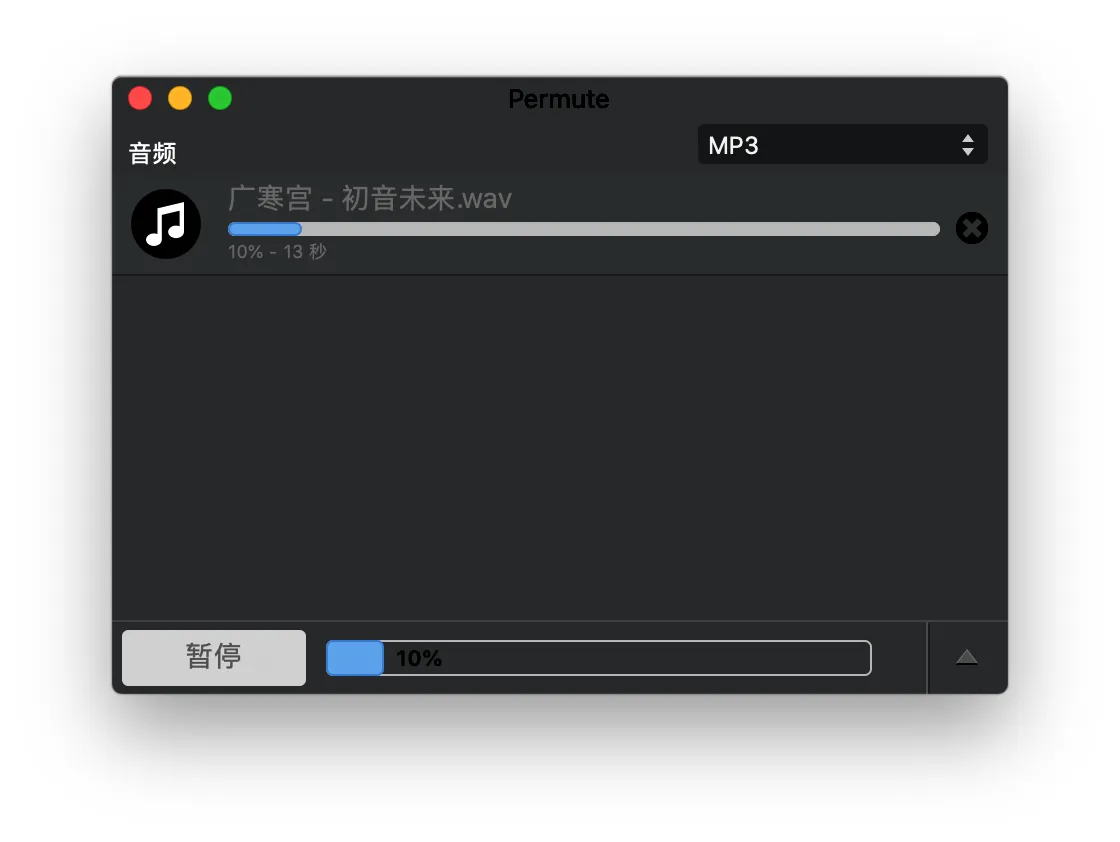Expand the bottom panel with the triangle arrow
Image resolution: width=1120 pixels, height=842 pixels.
tap(966, 658)
